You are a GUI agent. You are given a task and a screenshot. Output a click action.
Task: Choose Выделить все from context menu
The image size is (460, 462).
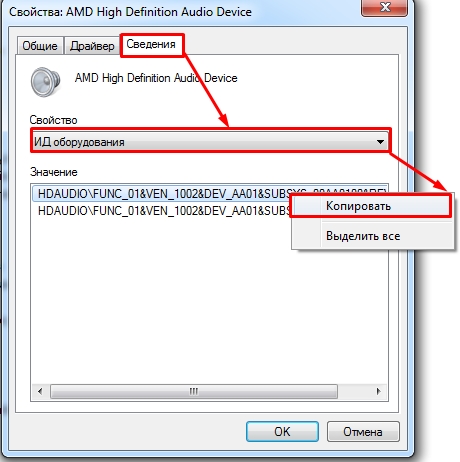pyautogui.click(x=373, y=236)
